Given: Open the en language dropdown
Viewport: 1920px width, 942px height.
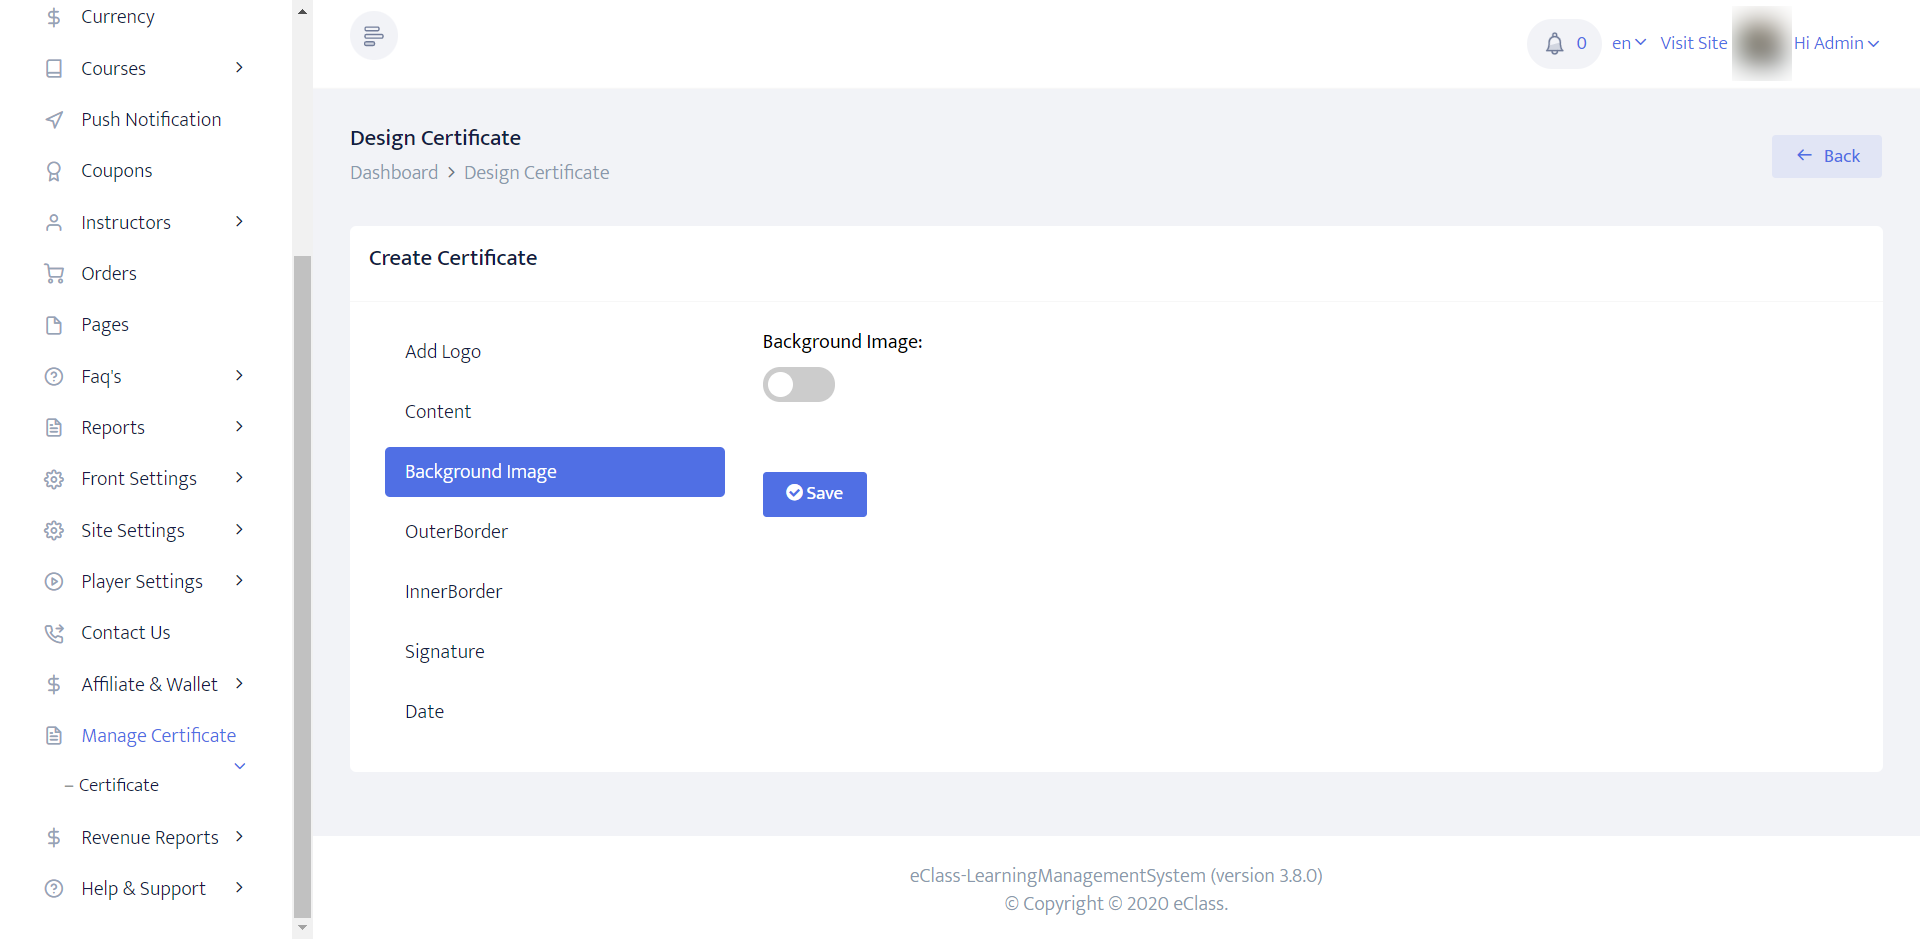Looking at the screenshot, I should point(1628,44).
